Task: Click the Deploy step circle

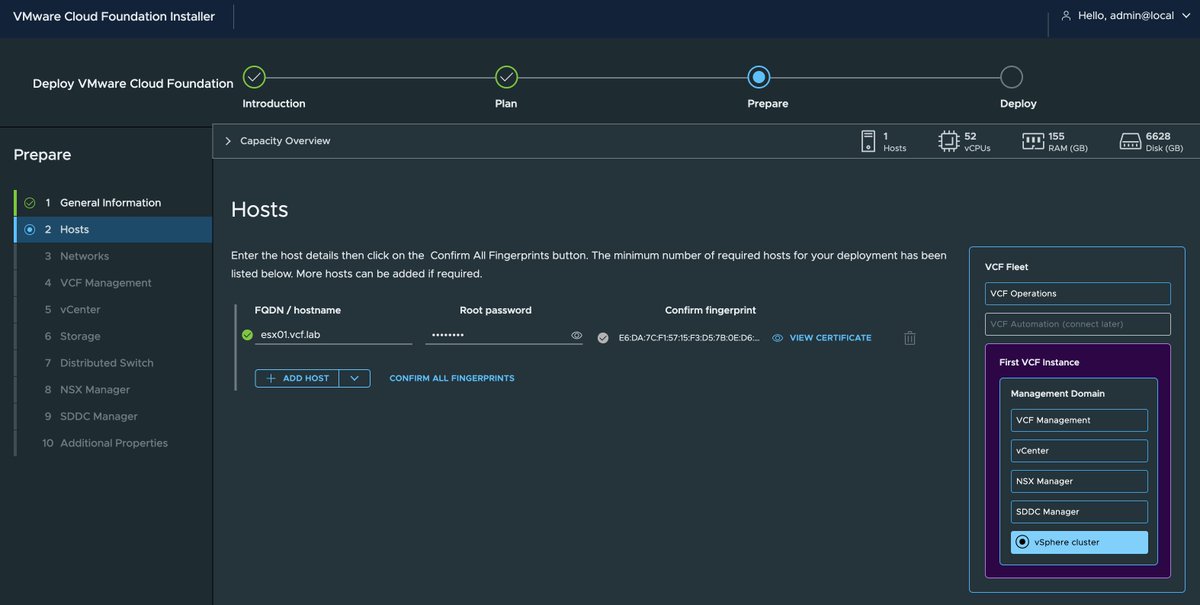Action: [1011, 77]
